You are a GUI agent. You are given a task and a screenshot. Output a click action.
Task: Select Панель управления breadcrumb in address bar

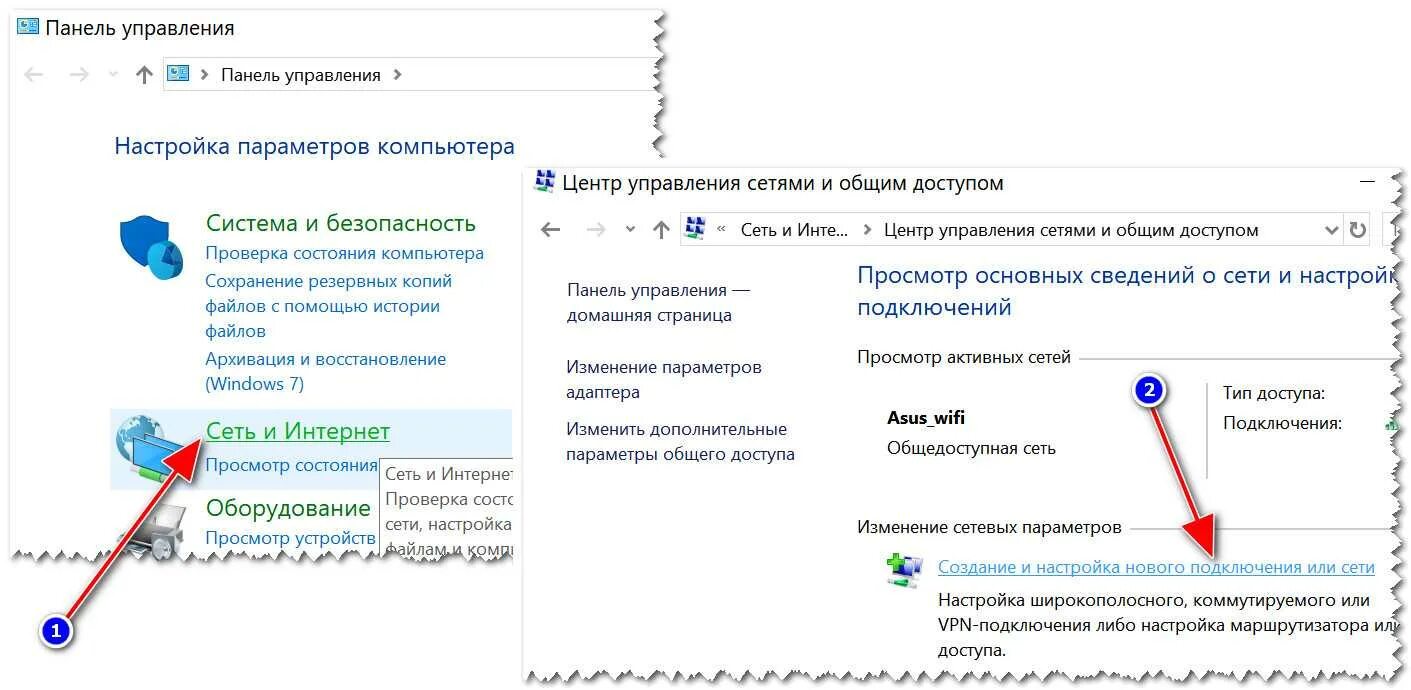(300, 75)
